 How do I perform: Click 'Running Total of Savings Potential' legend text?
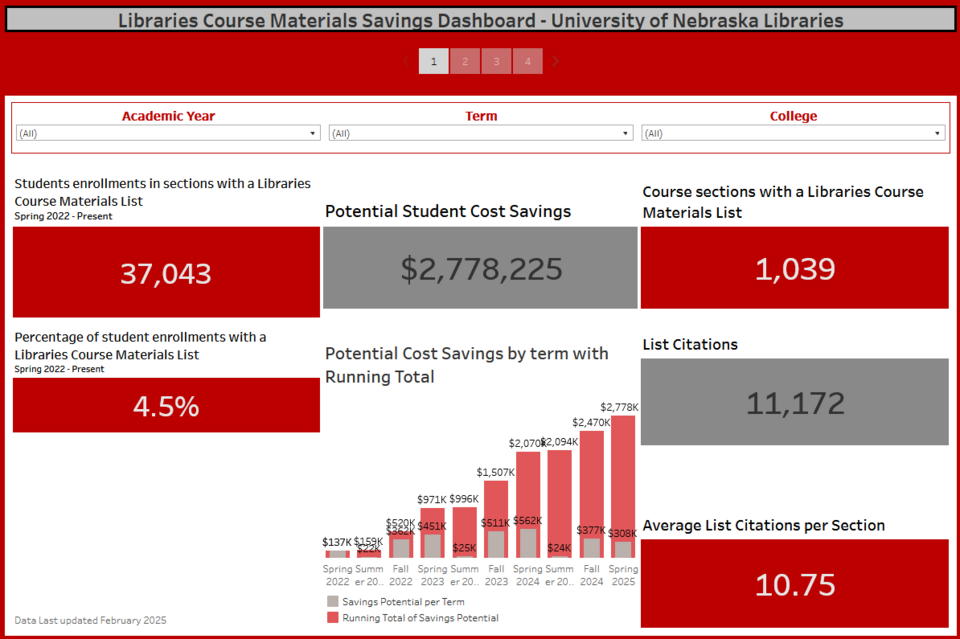pos(420,618)
